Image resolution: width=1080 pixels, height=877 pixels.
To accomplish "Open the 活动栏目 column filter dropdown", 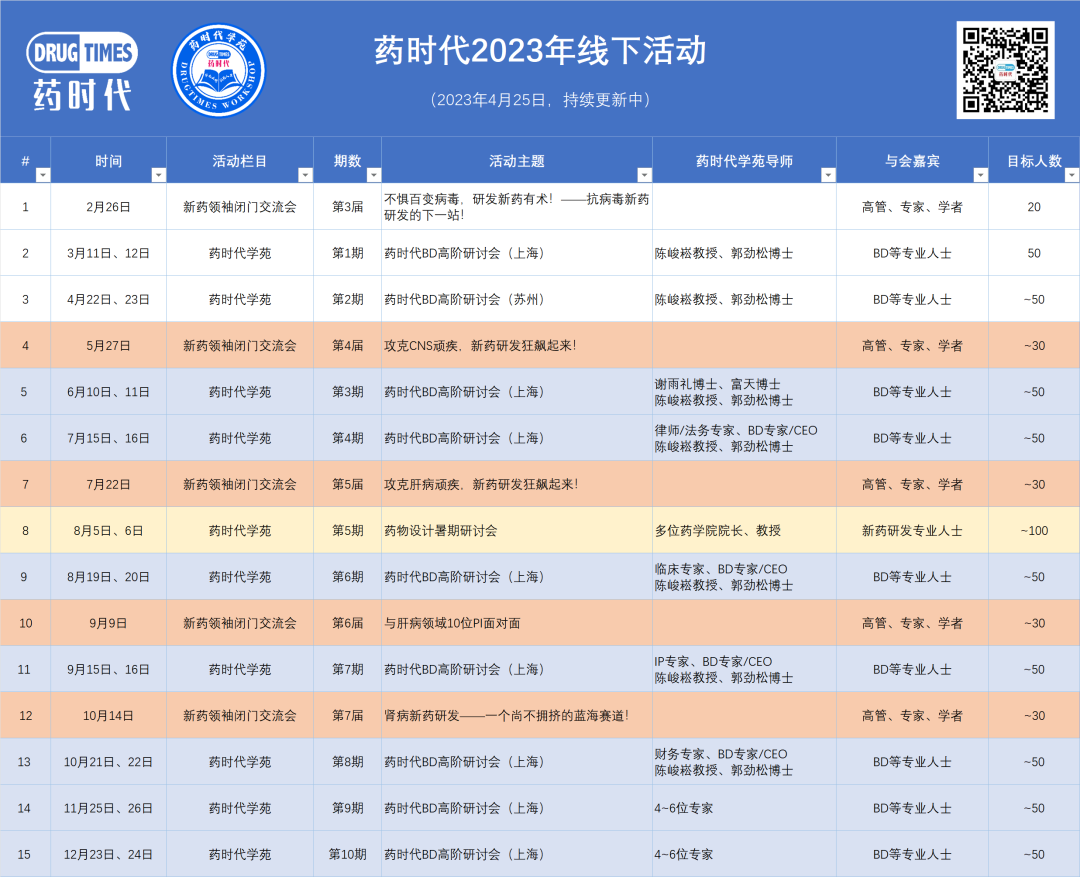I will tap(305, 175).
